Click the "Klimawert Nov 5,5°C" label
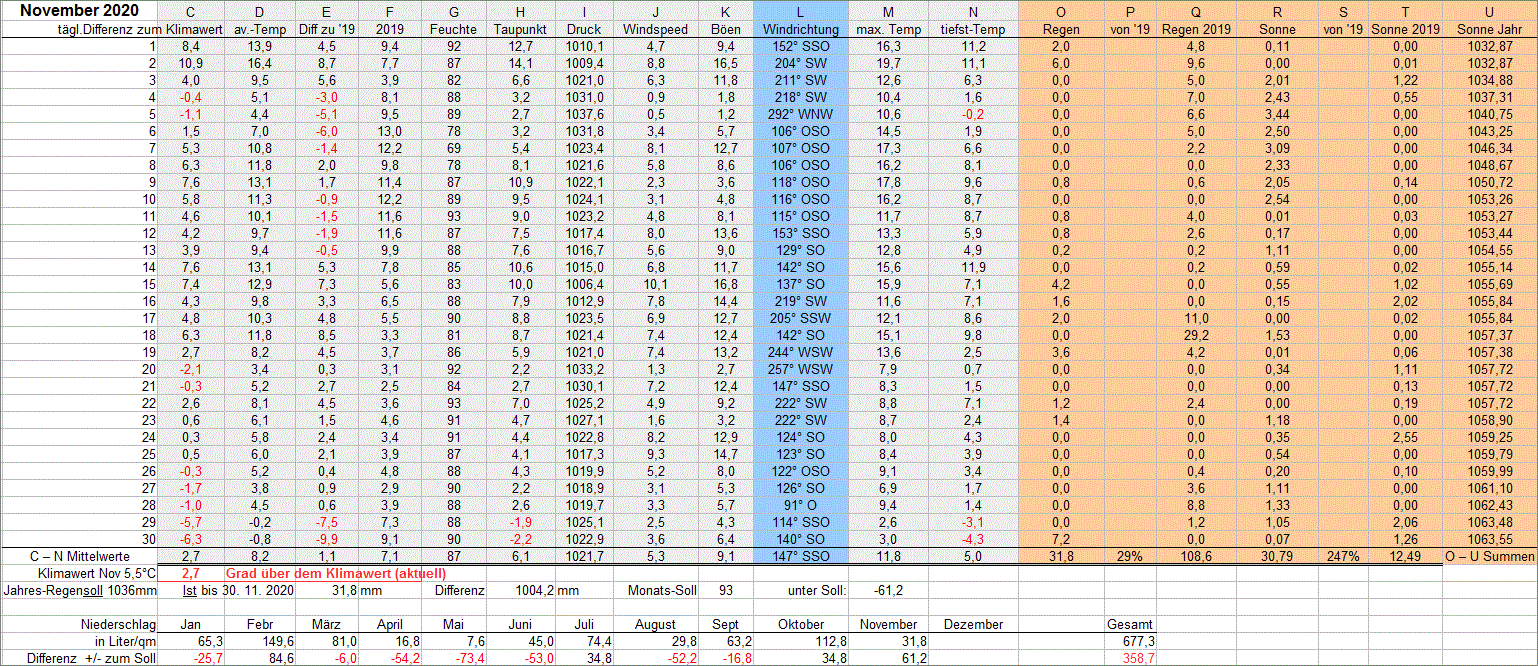The width and height of the screenshot is (1538, 666). [96, 574]
